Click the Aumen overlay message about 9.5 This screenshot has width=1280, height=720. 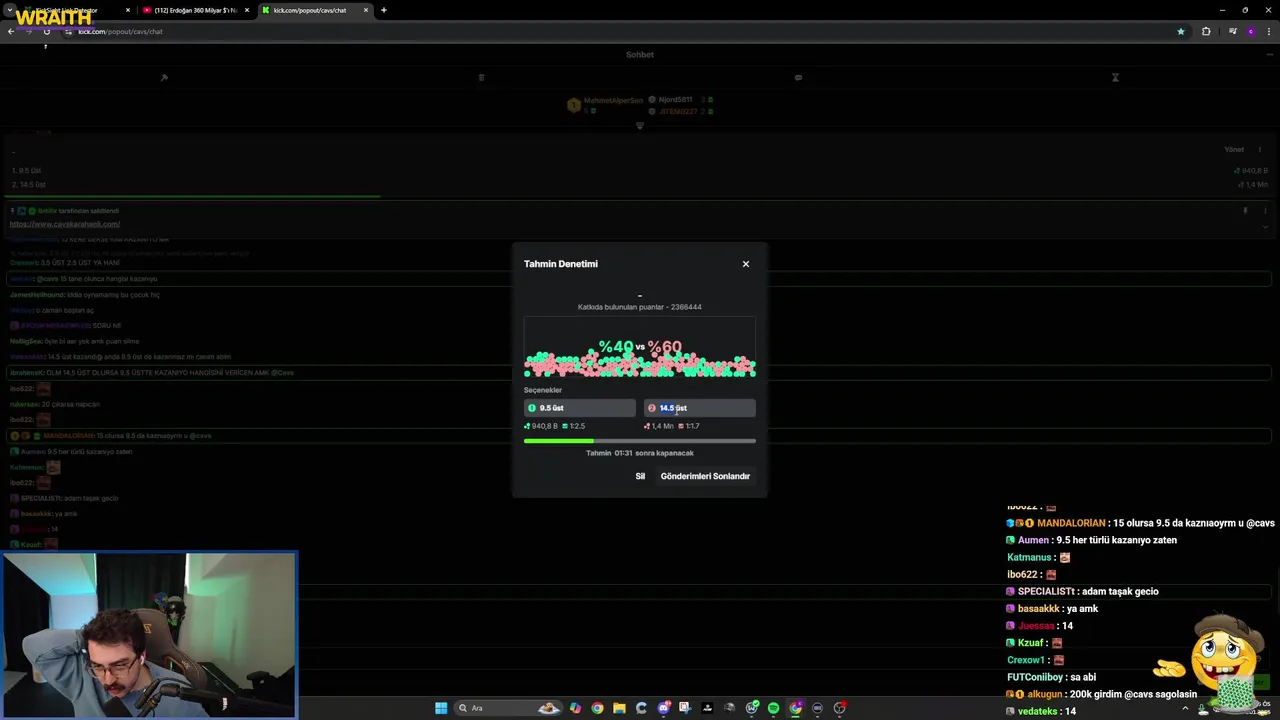tap(1092, 540)
